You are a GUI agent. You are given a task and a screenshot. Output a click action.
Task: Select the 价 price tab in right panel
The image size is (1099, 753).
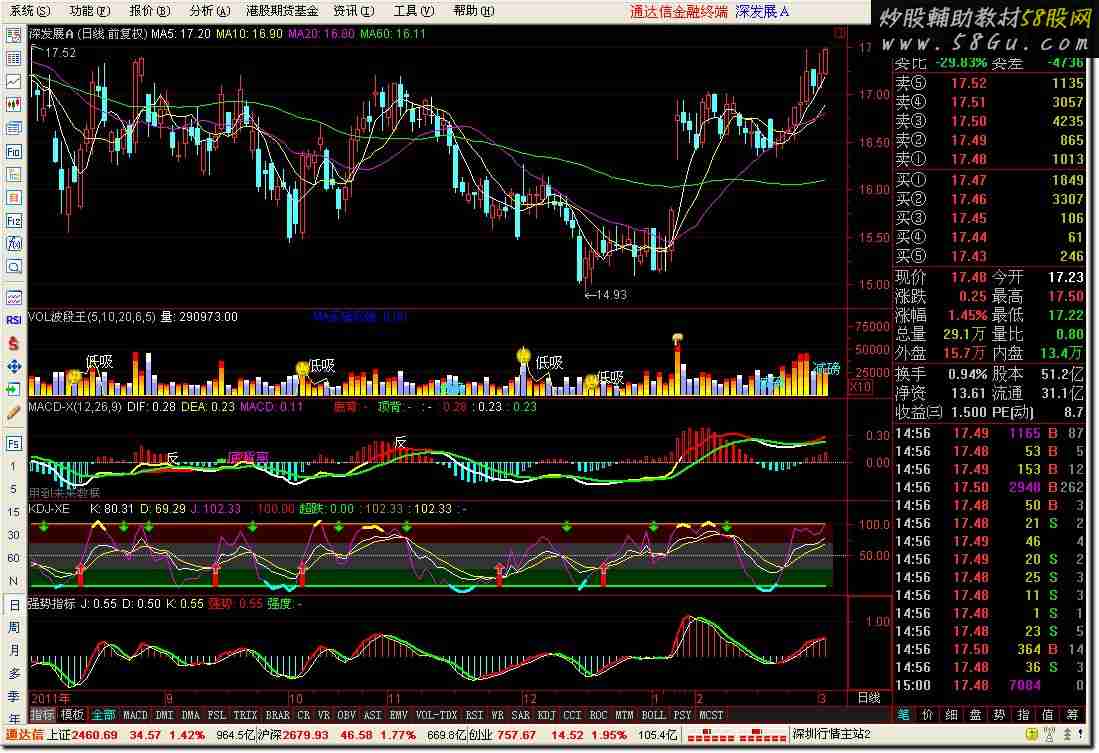(927, 715)
